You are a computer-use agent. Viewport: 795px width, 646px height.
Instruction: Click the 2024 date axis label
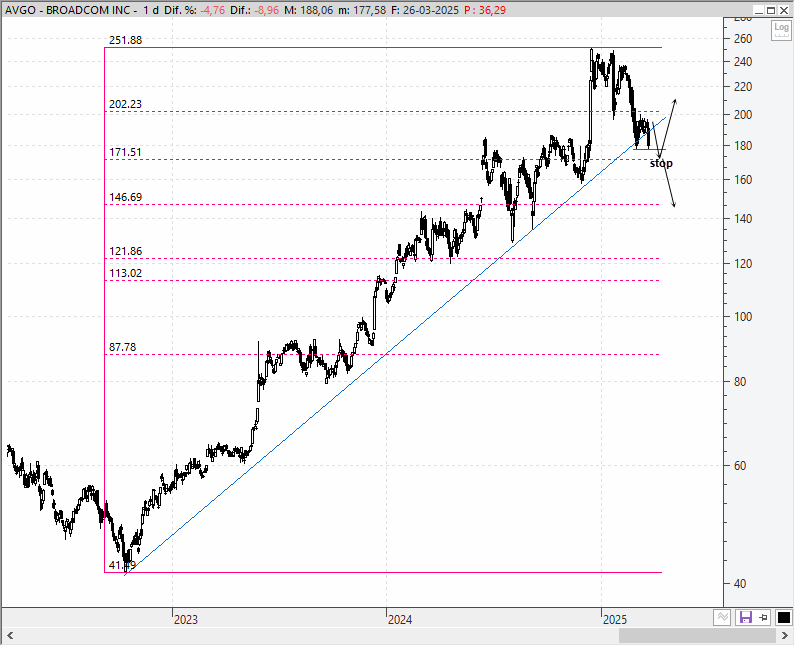pos(400,620)
